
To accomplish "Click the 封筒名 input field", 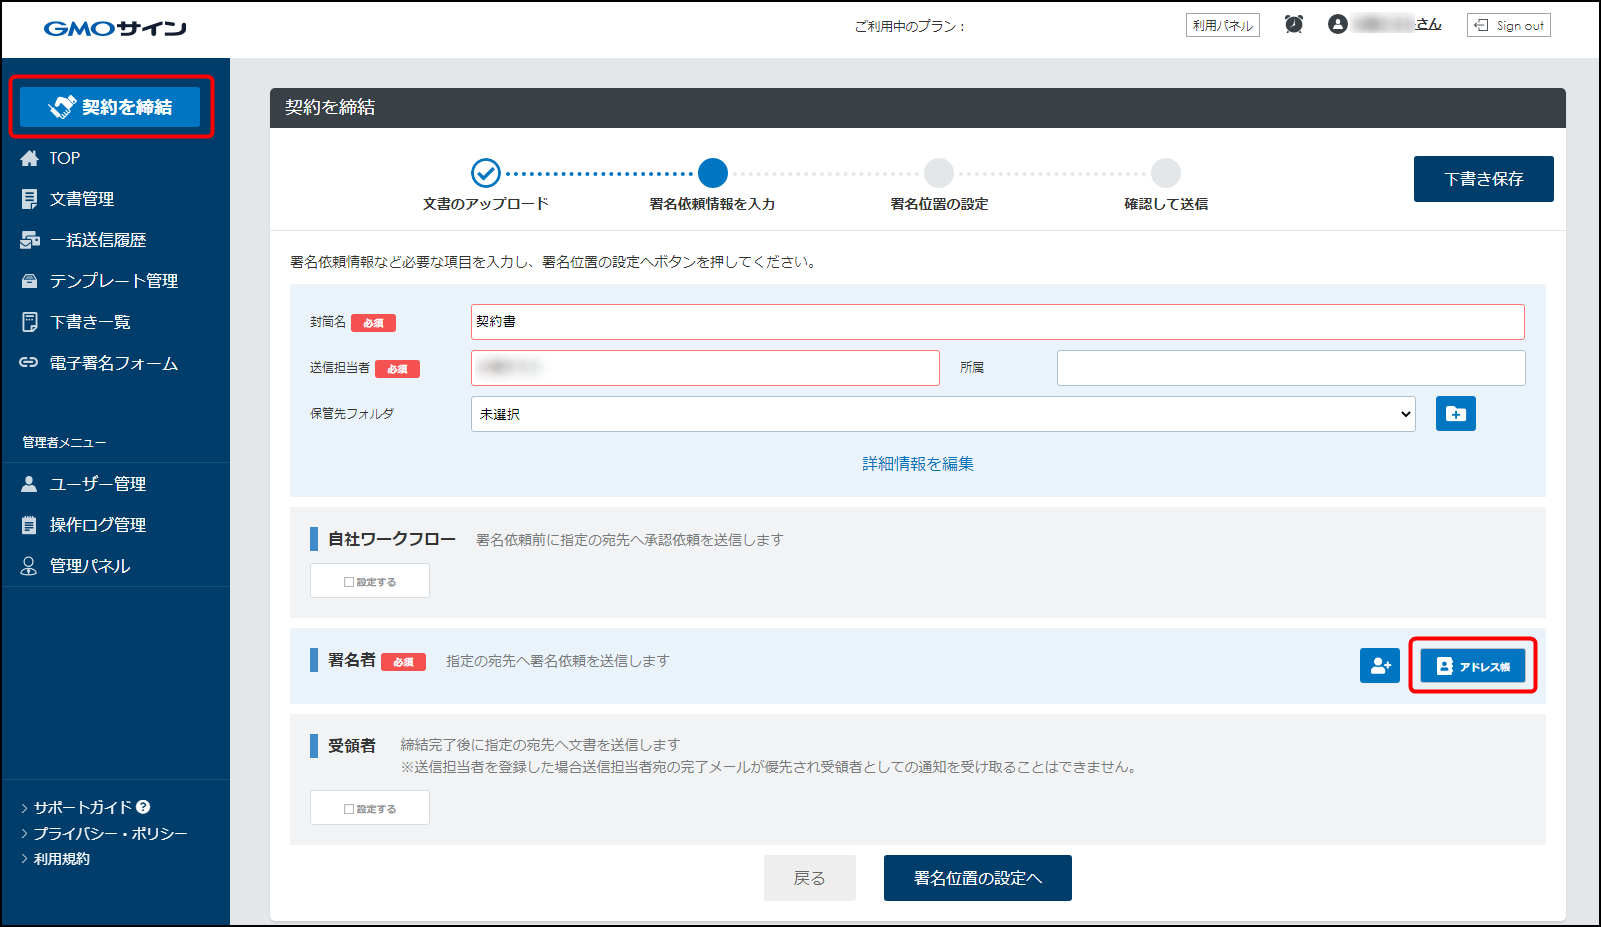I will 997,322.
